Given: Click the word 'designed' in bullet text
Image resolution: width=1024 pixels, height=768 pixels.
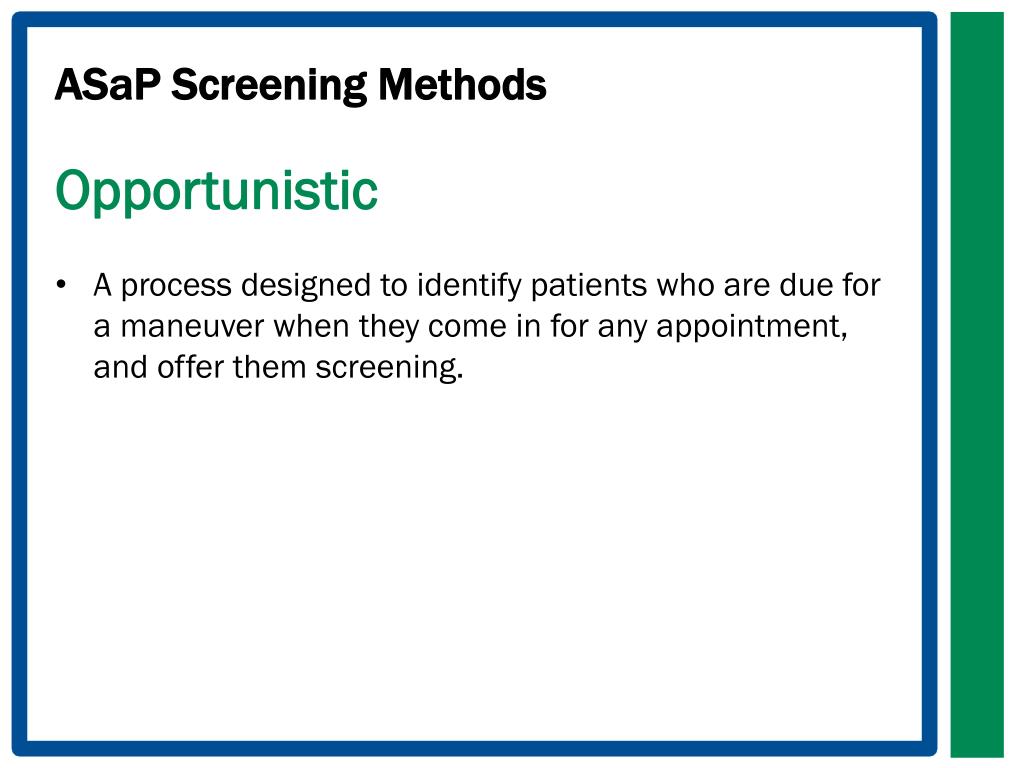Looking at the screenshot, I should pos(306,286).
